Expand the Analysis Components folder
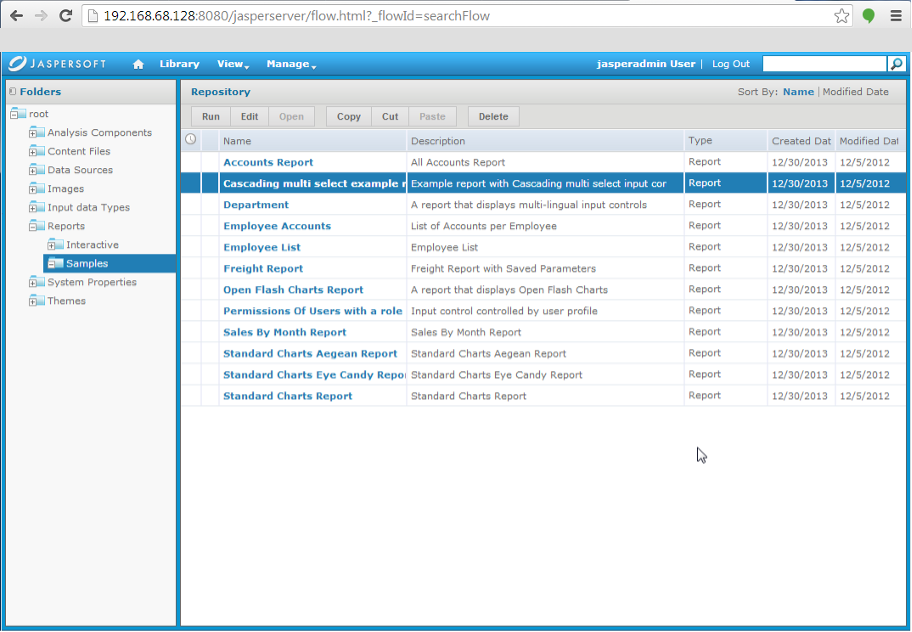 point(33,133)
